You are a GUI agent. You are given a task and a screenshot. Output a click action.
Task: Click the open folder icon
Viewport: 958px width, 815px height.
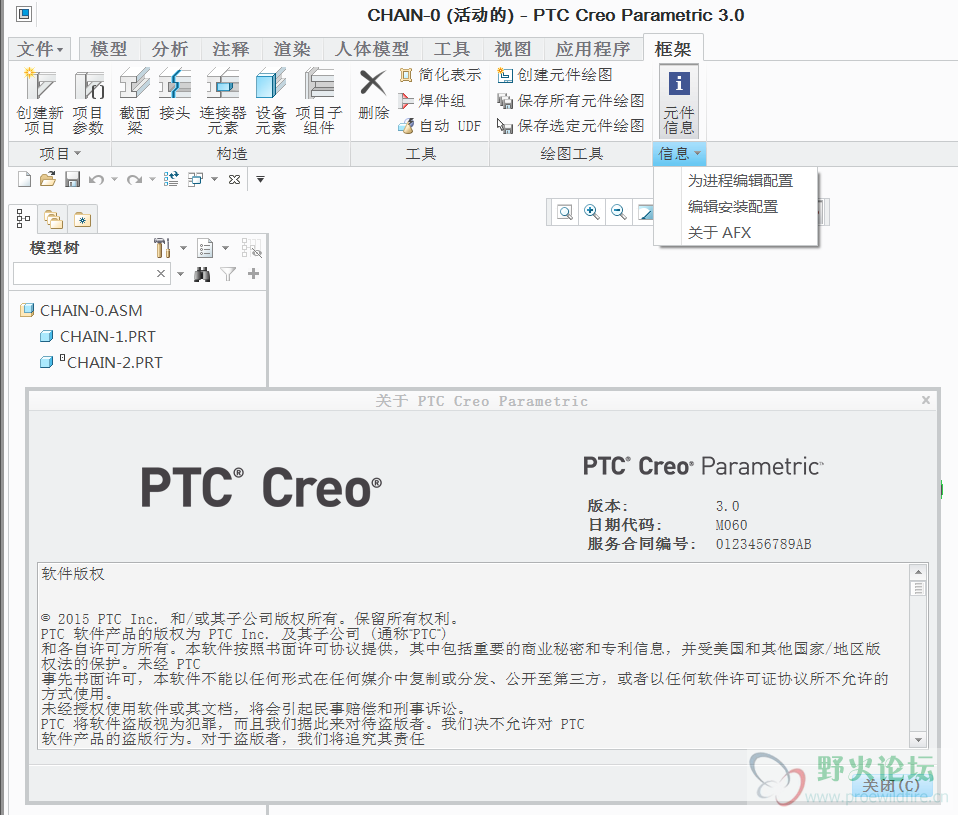click(48, 179)
